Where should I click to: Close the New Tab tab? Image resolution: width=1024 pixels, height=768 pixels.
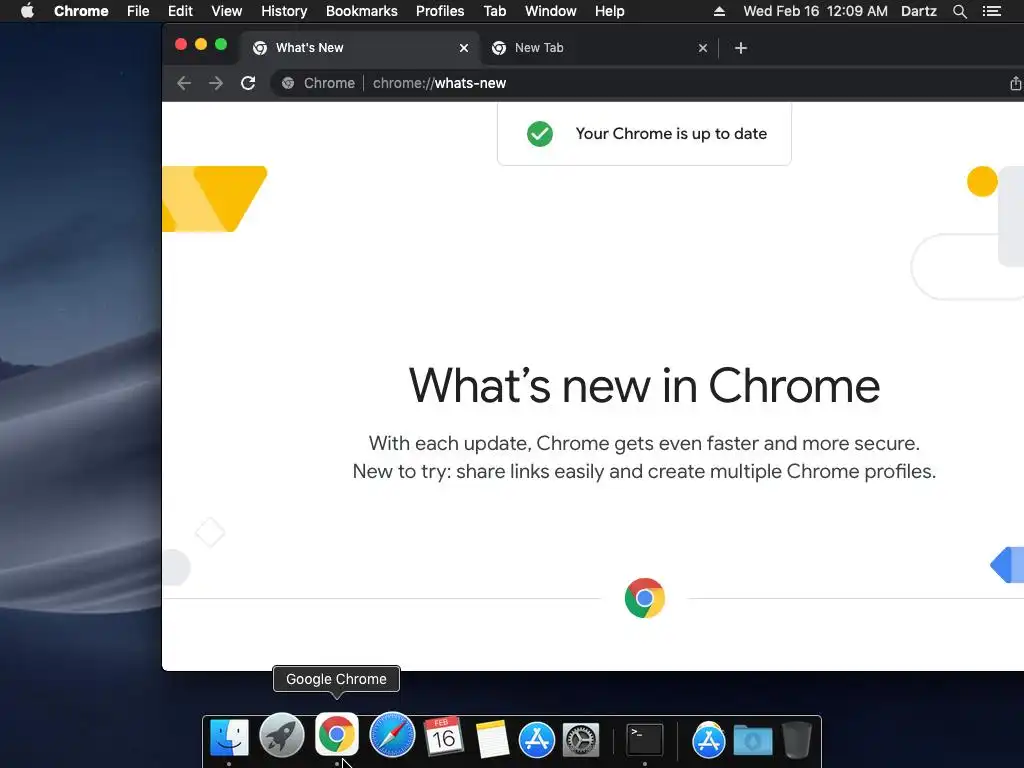coord(703,48)
